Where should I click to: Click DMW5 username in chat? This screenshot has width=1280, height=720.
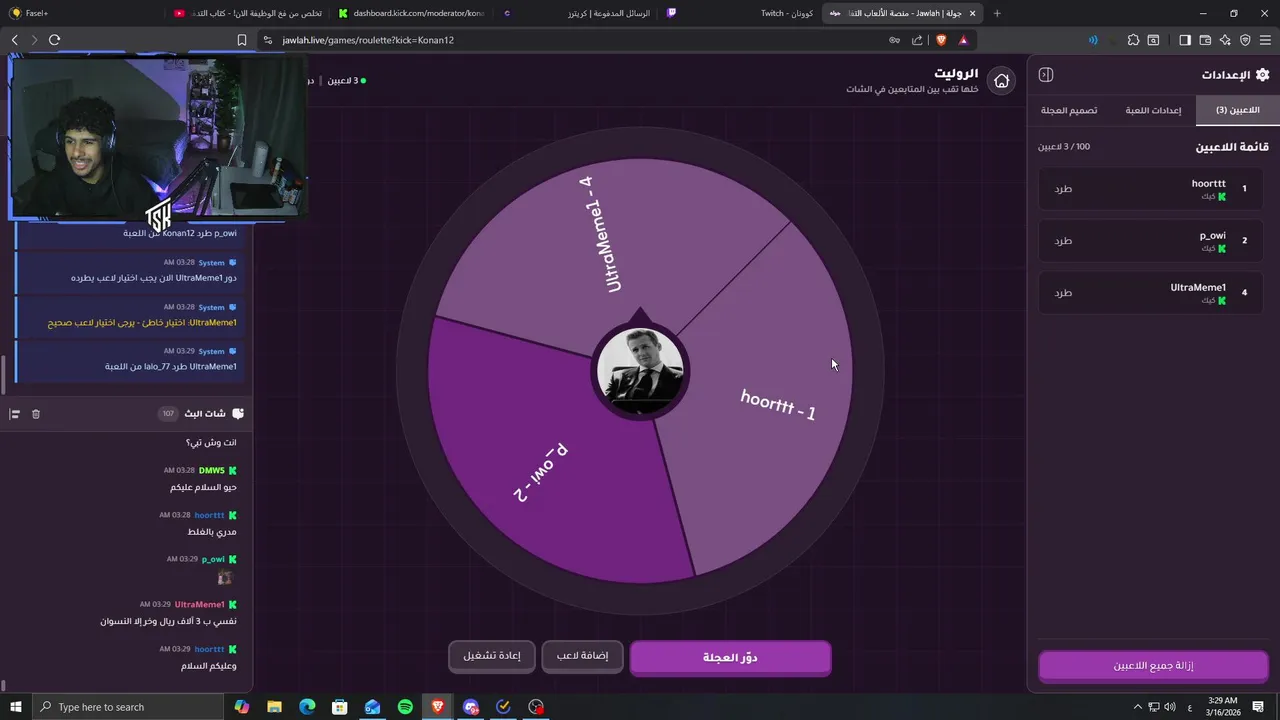[211, 470]
